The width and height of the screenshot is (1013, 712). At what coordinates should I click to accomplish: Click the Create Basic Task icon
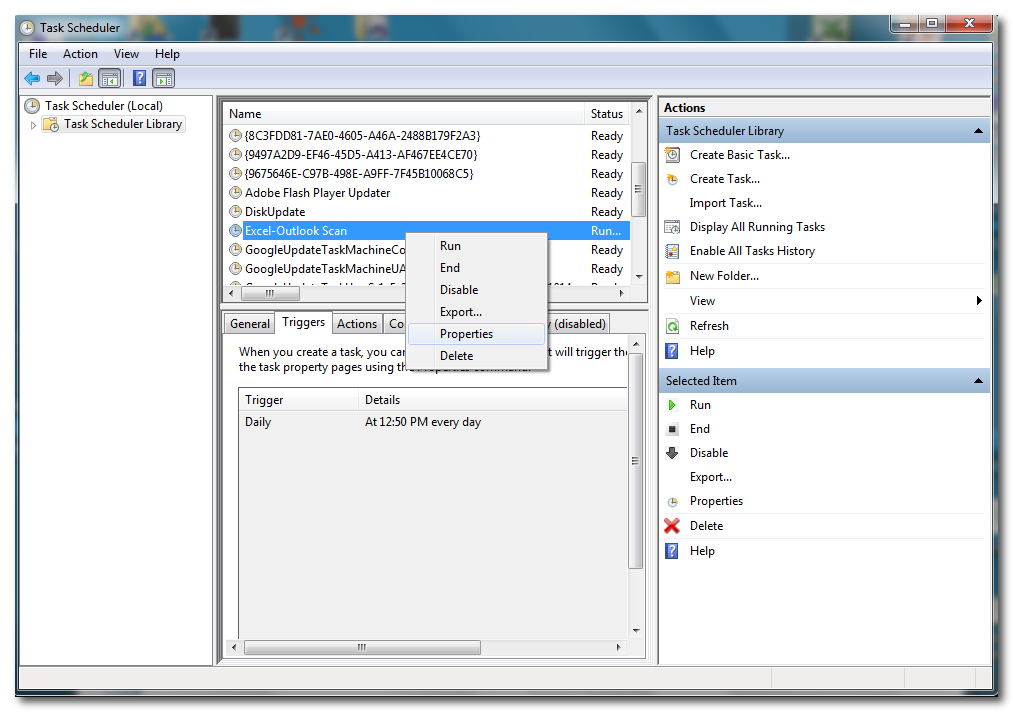(x=673, y=155)
